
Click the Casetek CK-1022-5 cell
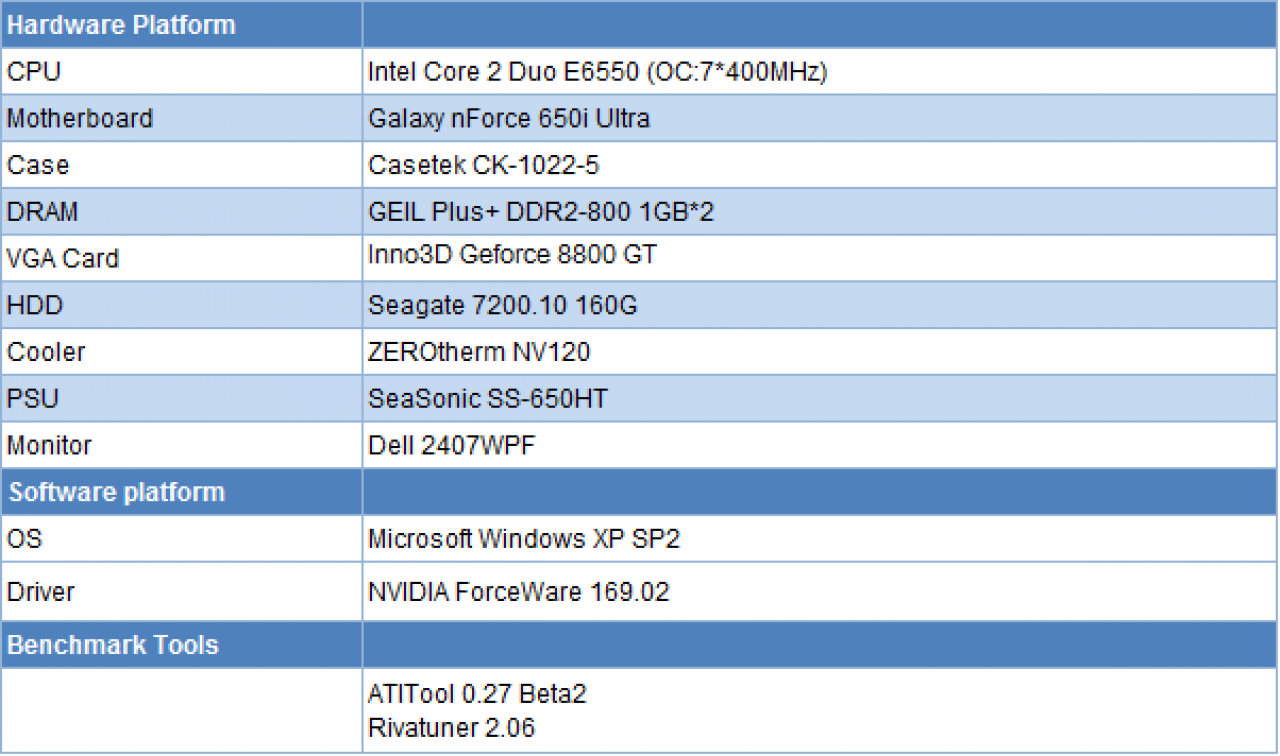coord(819,165)
